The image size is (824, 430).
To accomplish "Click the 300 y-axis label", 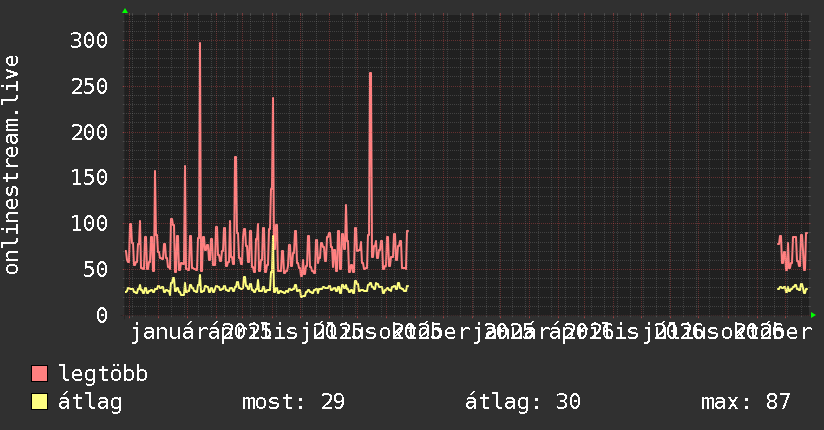I will pos(89,40).
